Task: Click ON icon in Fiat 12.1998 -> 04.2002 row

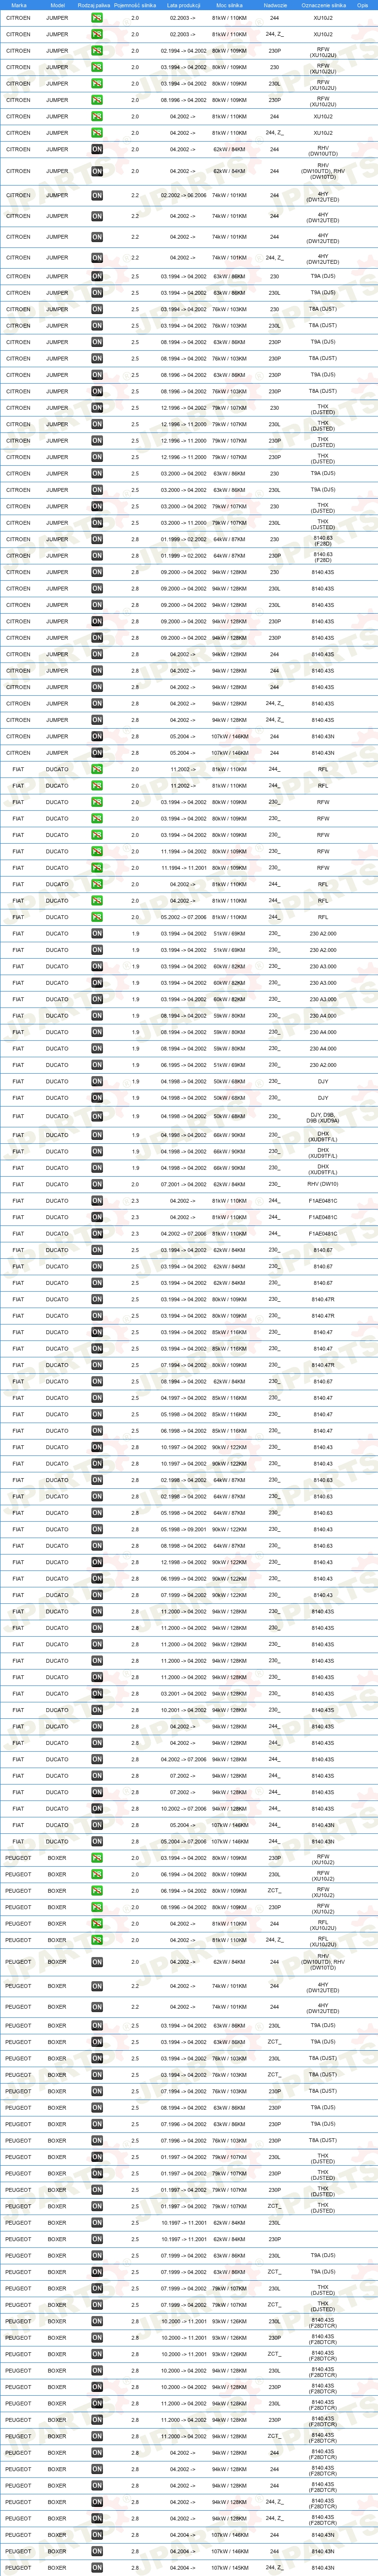Action: (97, 1562)
